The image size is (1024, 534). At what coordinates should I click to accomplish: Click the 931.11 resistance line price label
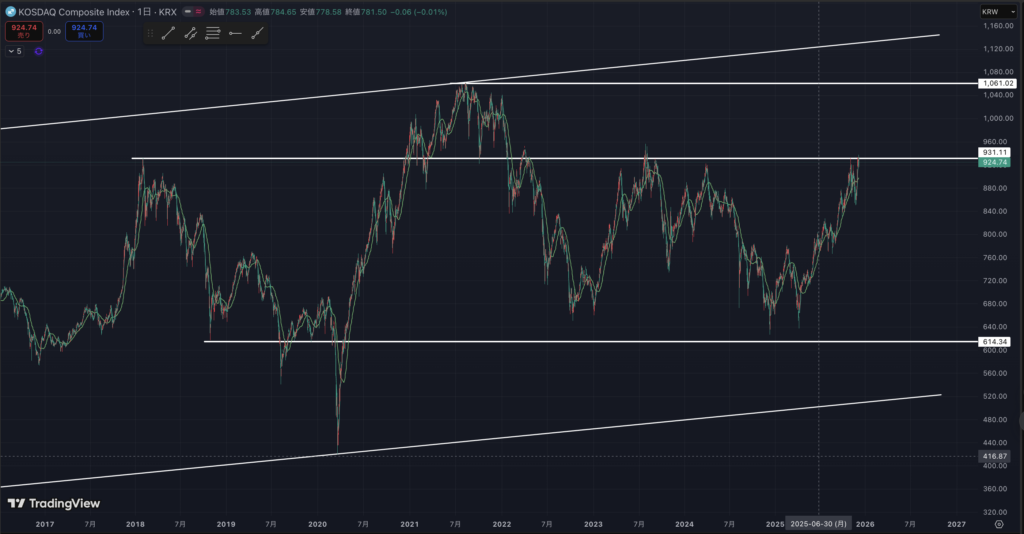[x=996, y=152]
